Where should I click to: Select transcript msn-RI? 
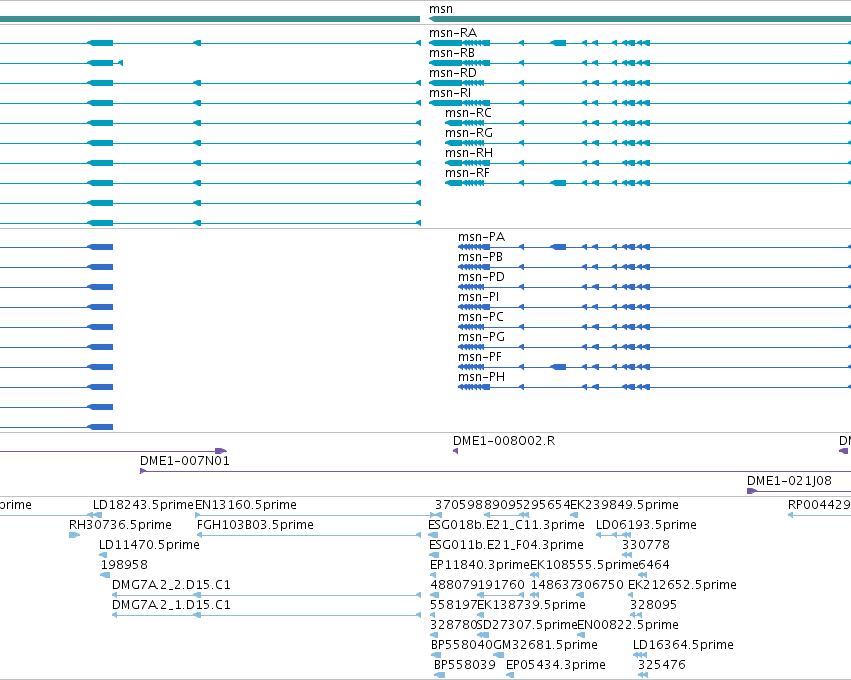pos(450,93)
